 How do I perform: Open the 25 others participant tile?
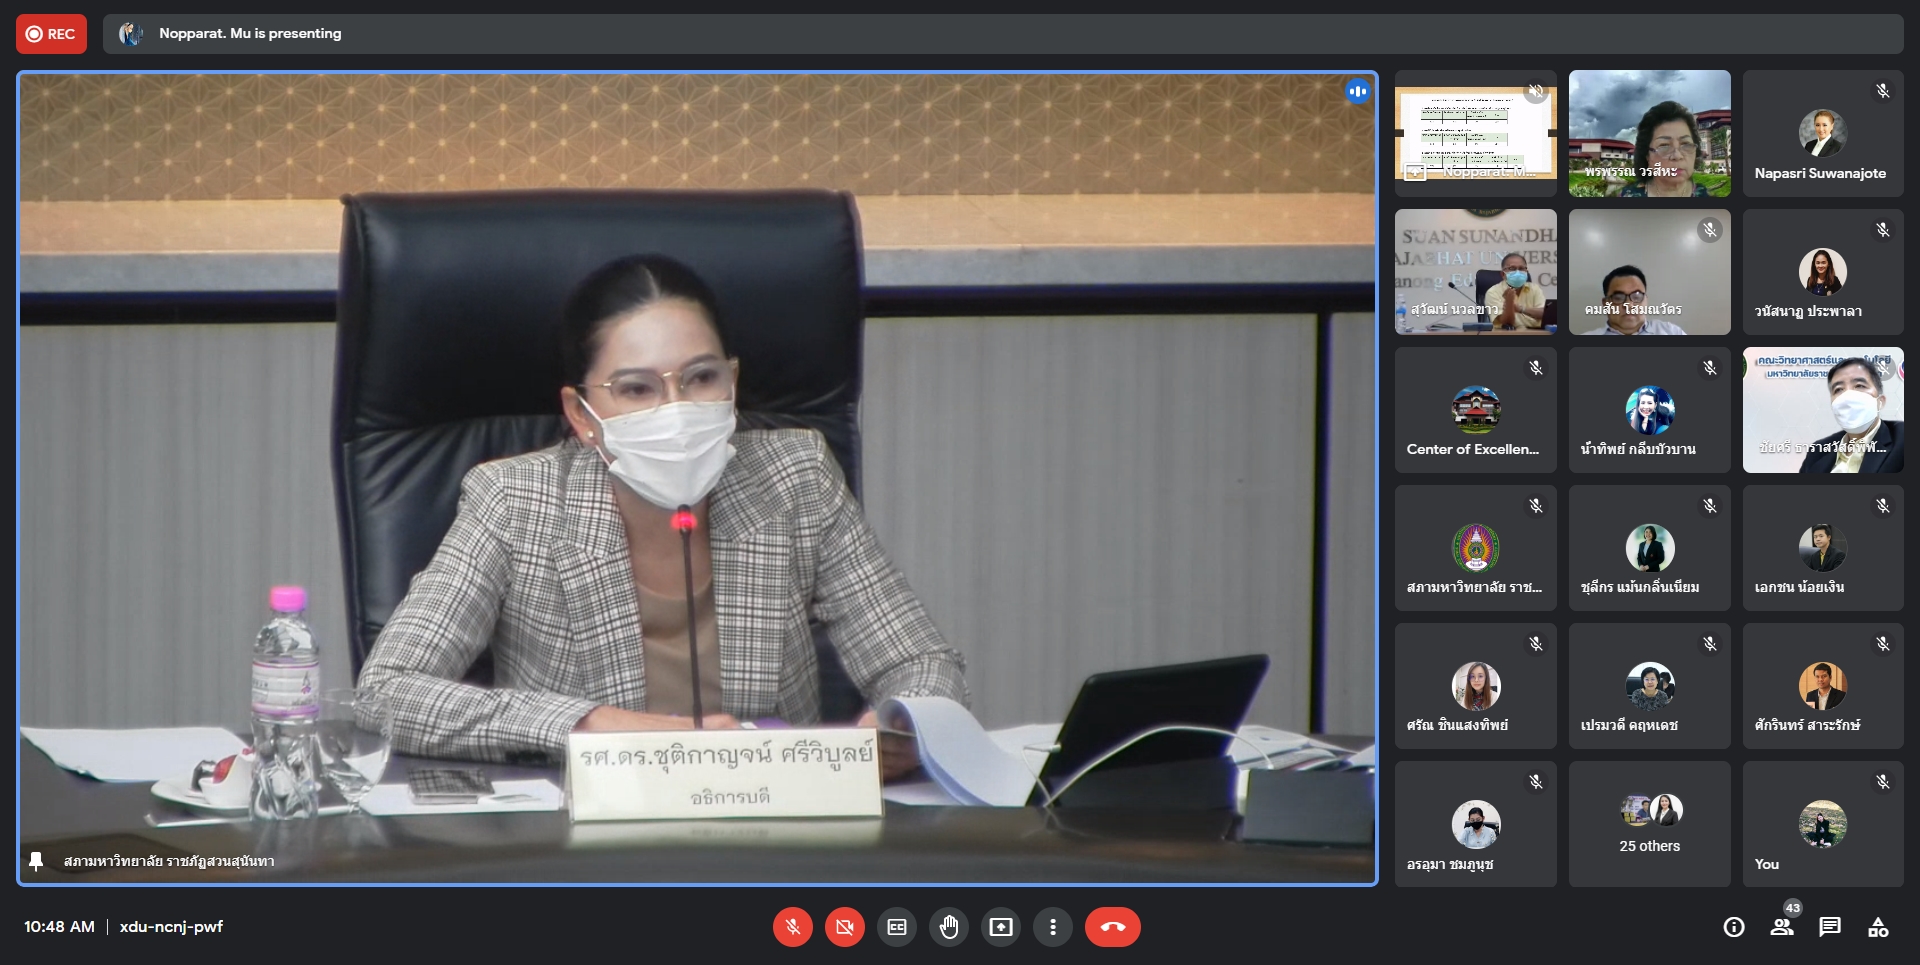[1649, 824]
